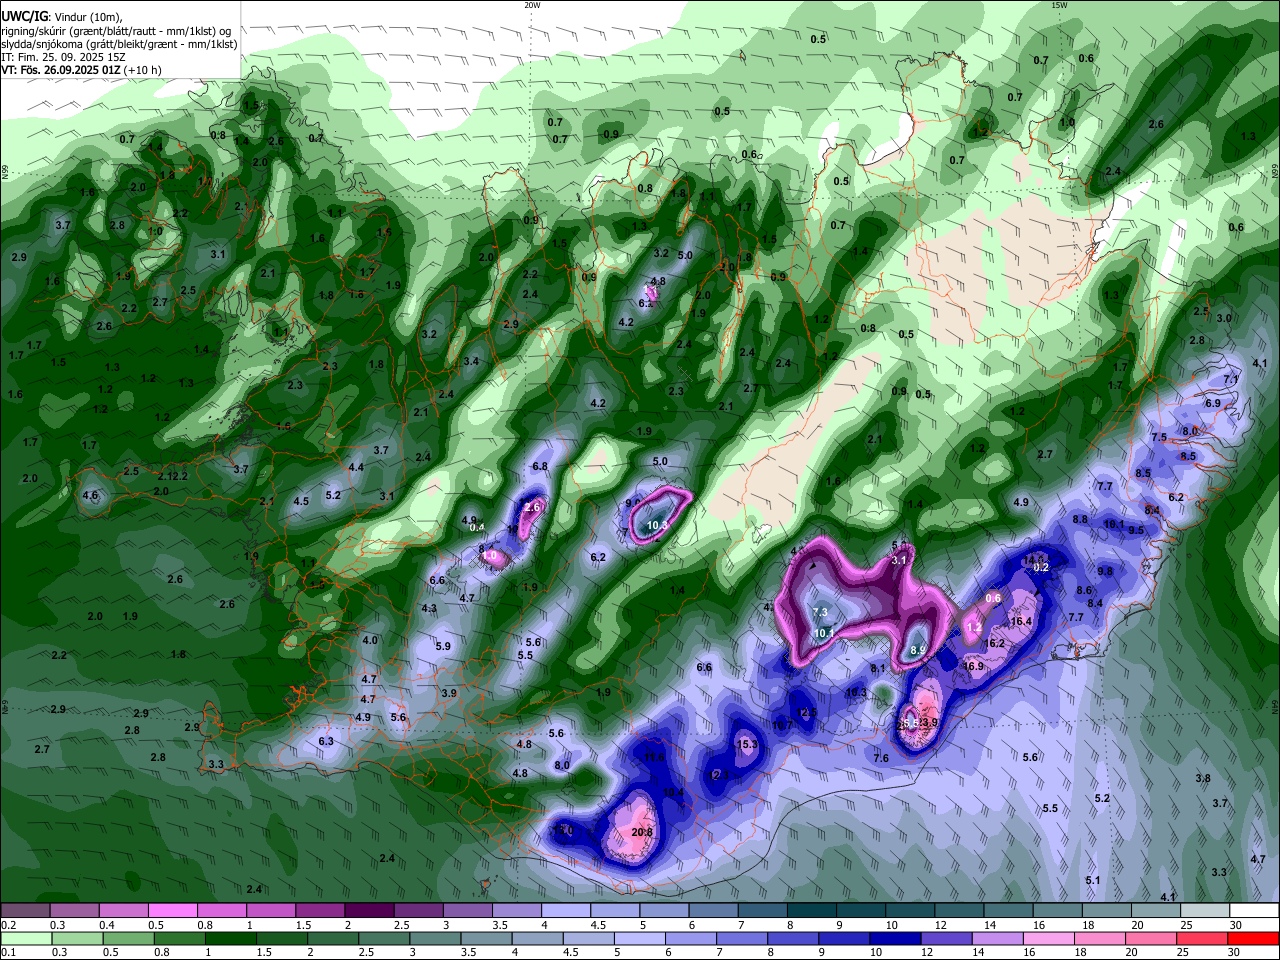The width and height of the screenshot is (1280, 960).
Task: Click the 9.8 precipitation value on the map
Action: 1105,571
